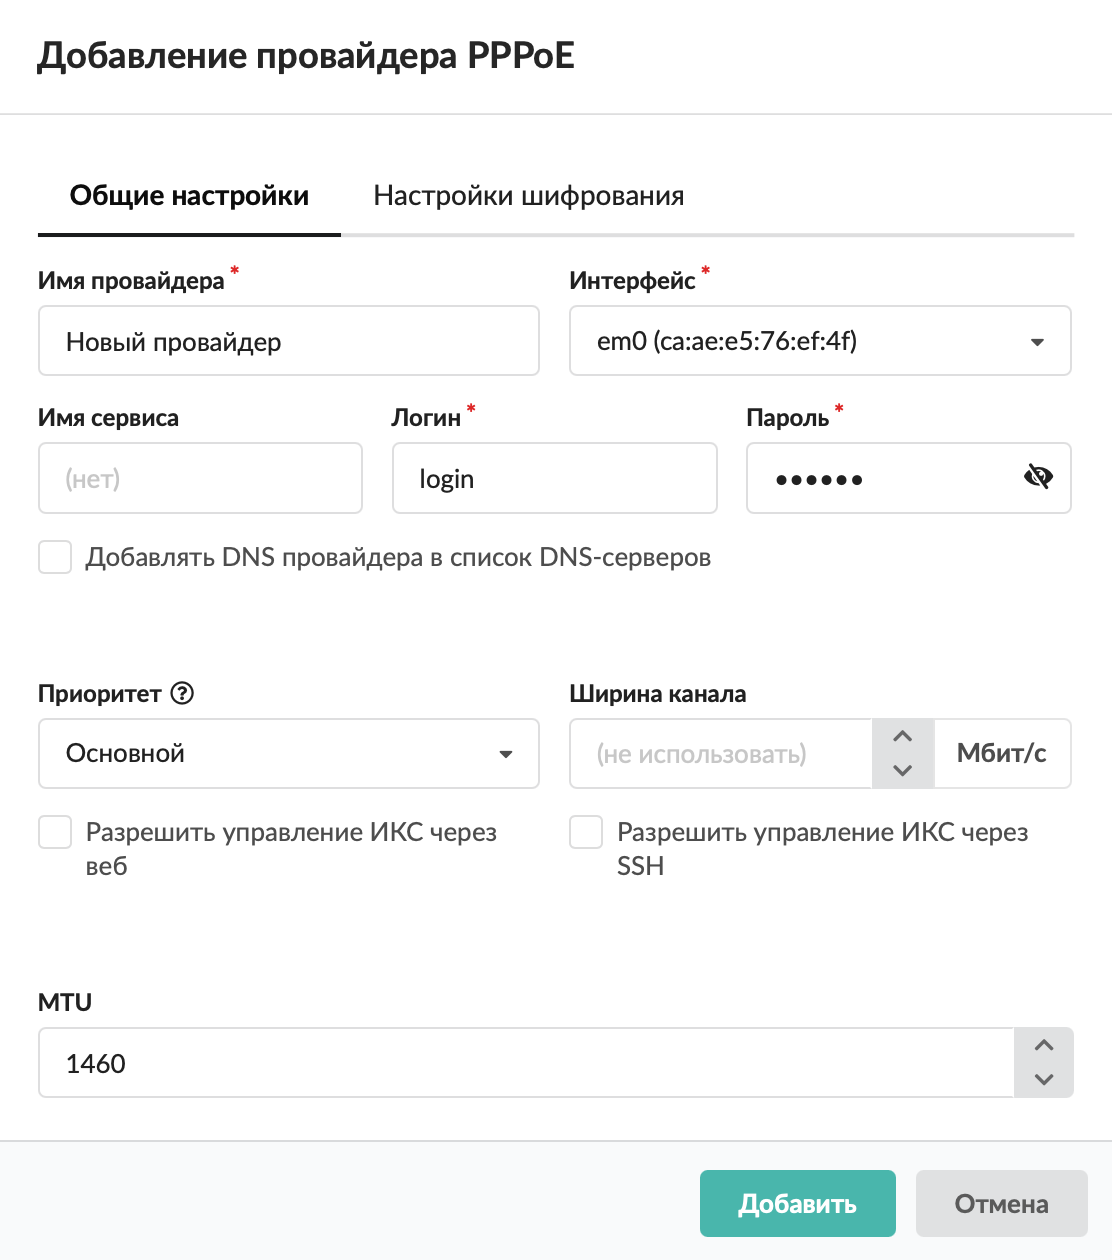
Task: Allow ИКС management via SSH checkbox
Action: point(586,832)
